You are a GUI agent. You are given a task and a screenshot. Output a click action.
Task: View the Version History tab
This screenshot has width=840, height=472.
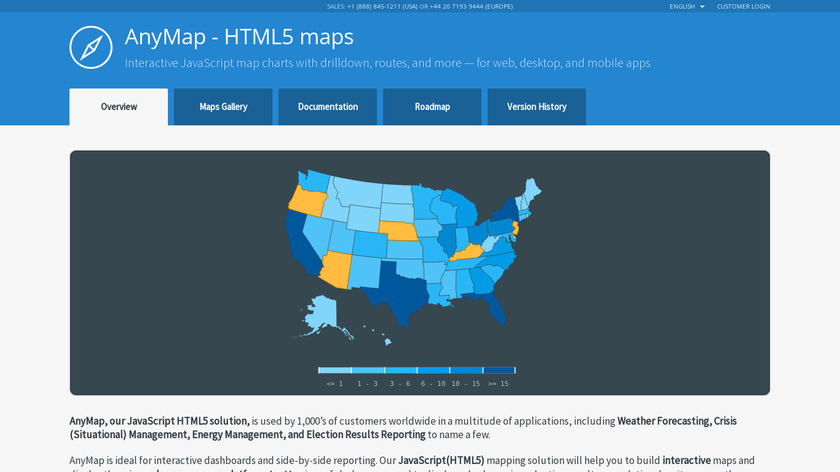click(x=536, y=107)
